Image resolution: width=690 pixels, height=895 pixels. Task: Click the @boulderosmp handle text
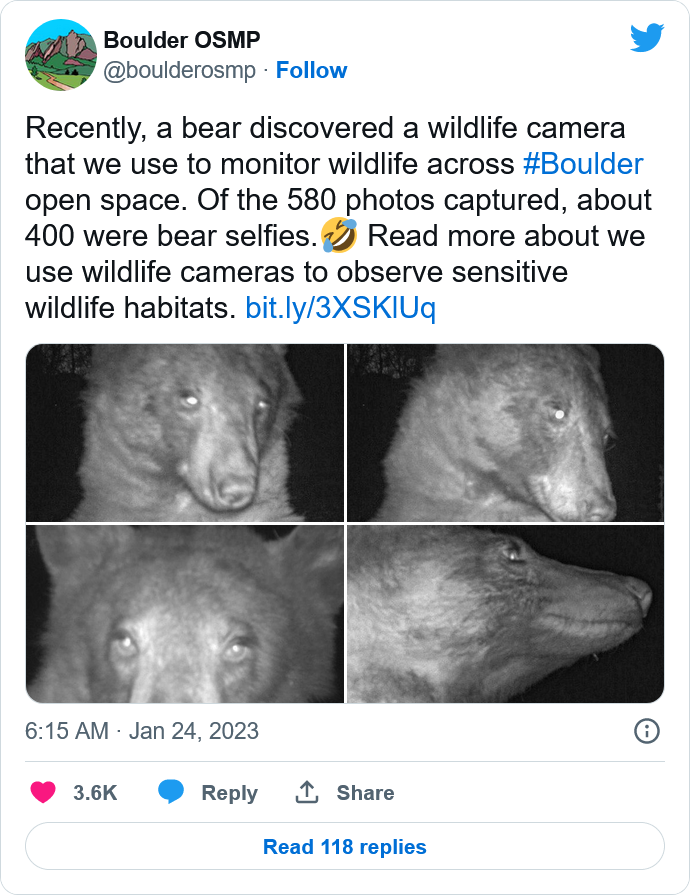coord(179,70)
